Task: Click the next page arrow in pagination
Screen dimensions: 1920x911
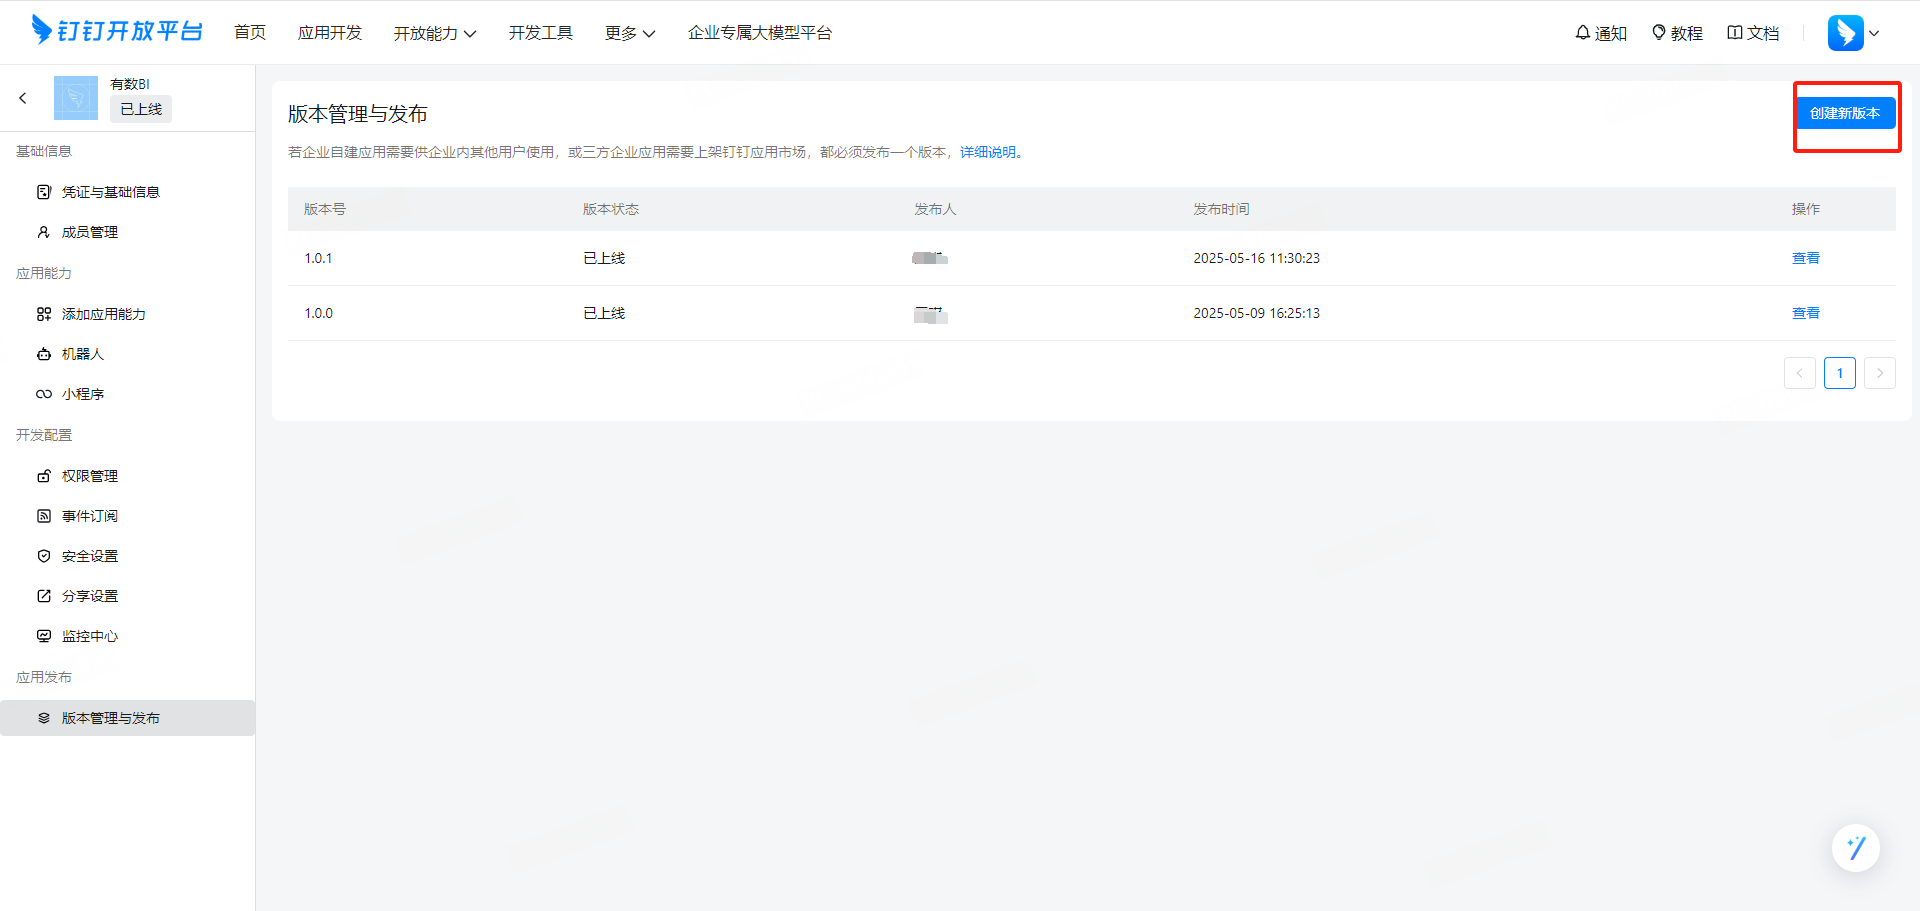Action: coord(1879,373)
